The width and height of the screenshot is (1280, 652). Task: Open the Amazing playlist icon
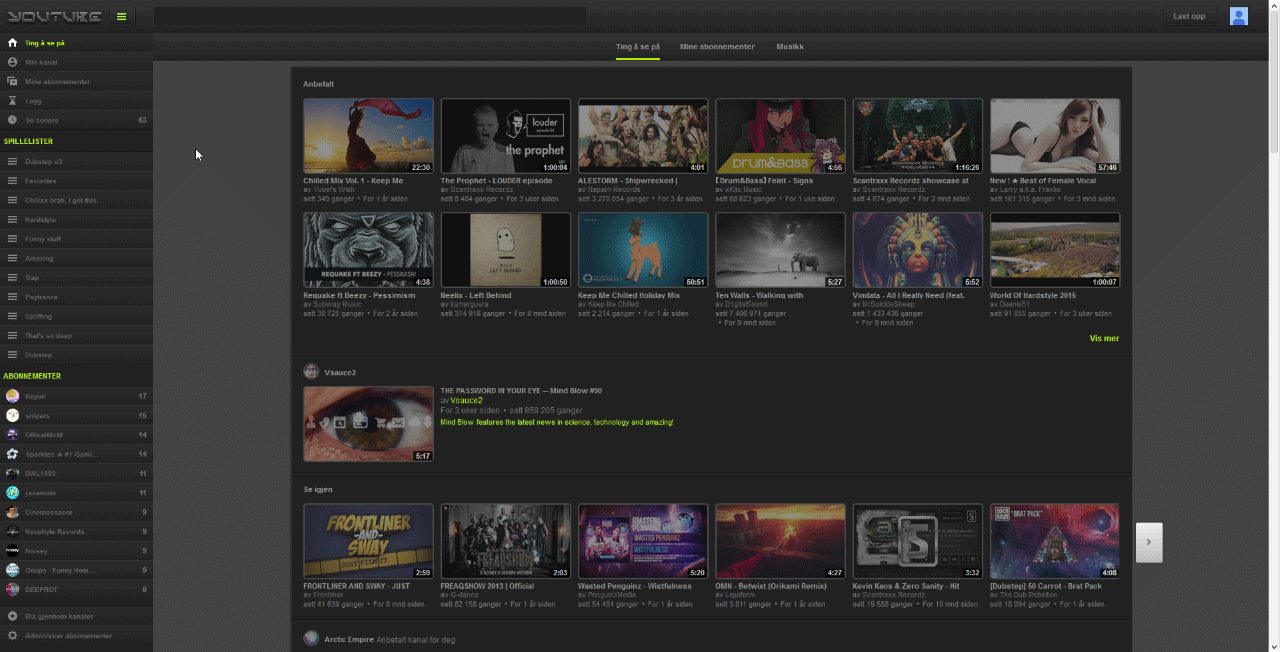click(12, 258)
